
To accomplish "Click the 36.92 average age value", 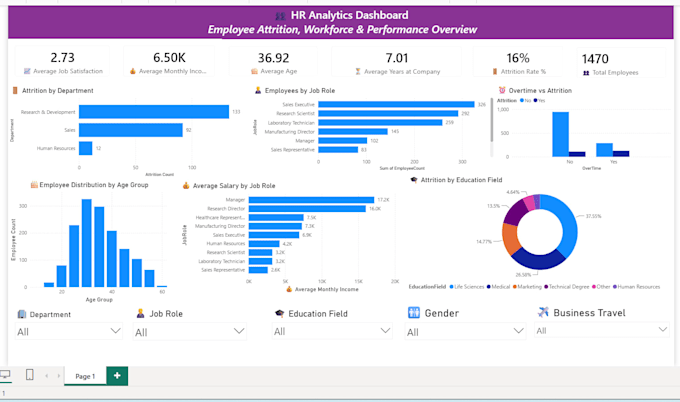I will [x=273, y=58].
